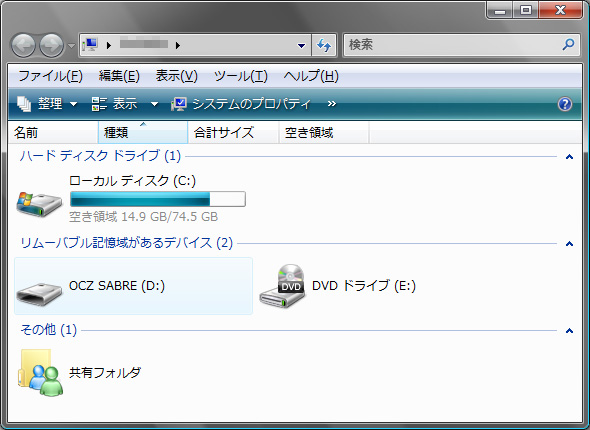This screenshot has width=590, height=430.
Task: Click システムのプロパティ toolbar button
Action: coord(241,104)
